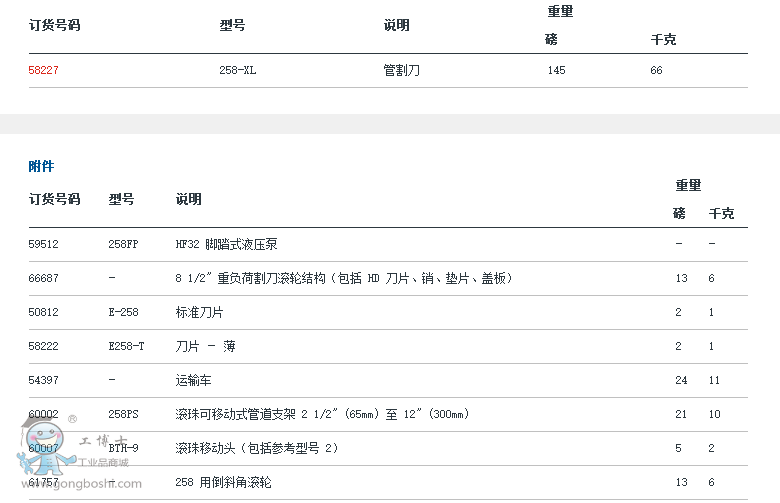Click the 管割刀 description cell
The height and width of the screenshot is (503, 780).
point(401,71)
